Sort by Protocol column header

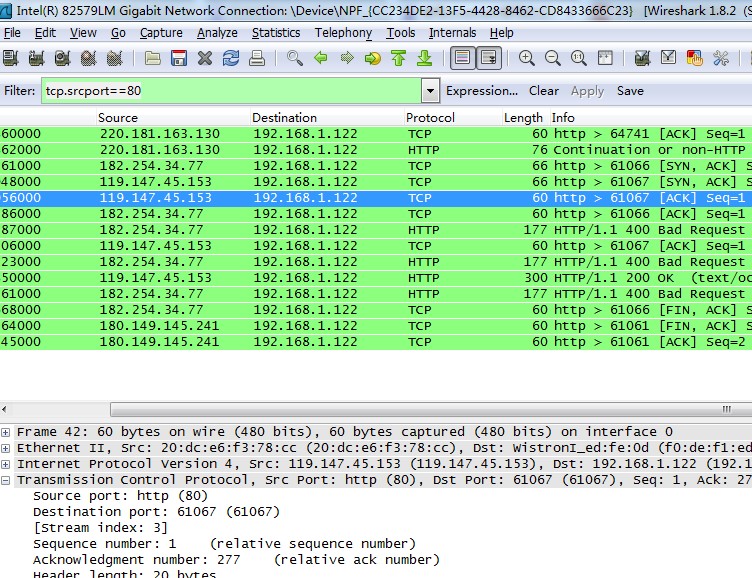tap(452, 118)
